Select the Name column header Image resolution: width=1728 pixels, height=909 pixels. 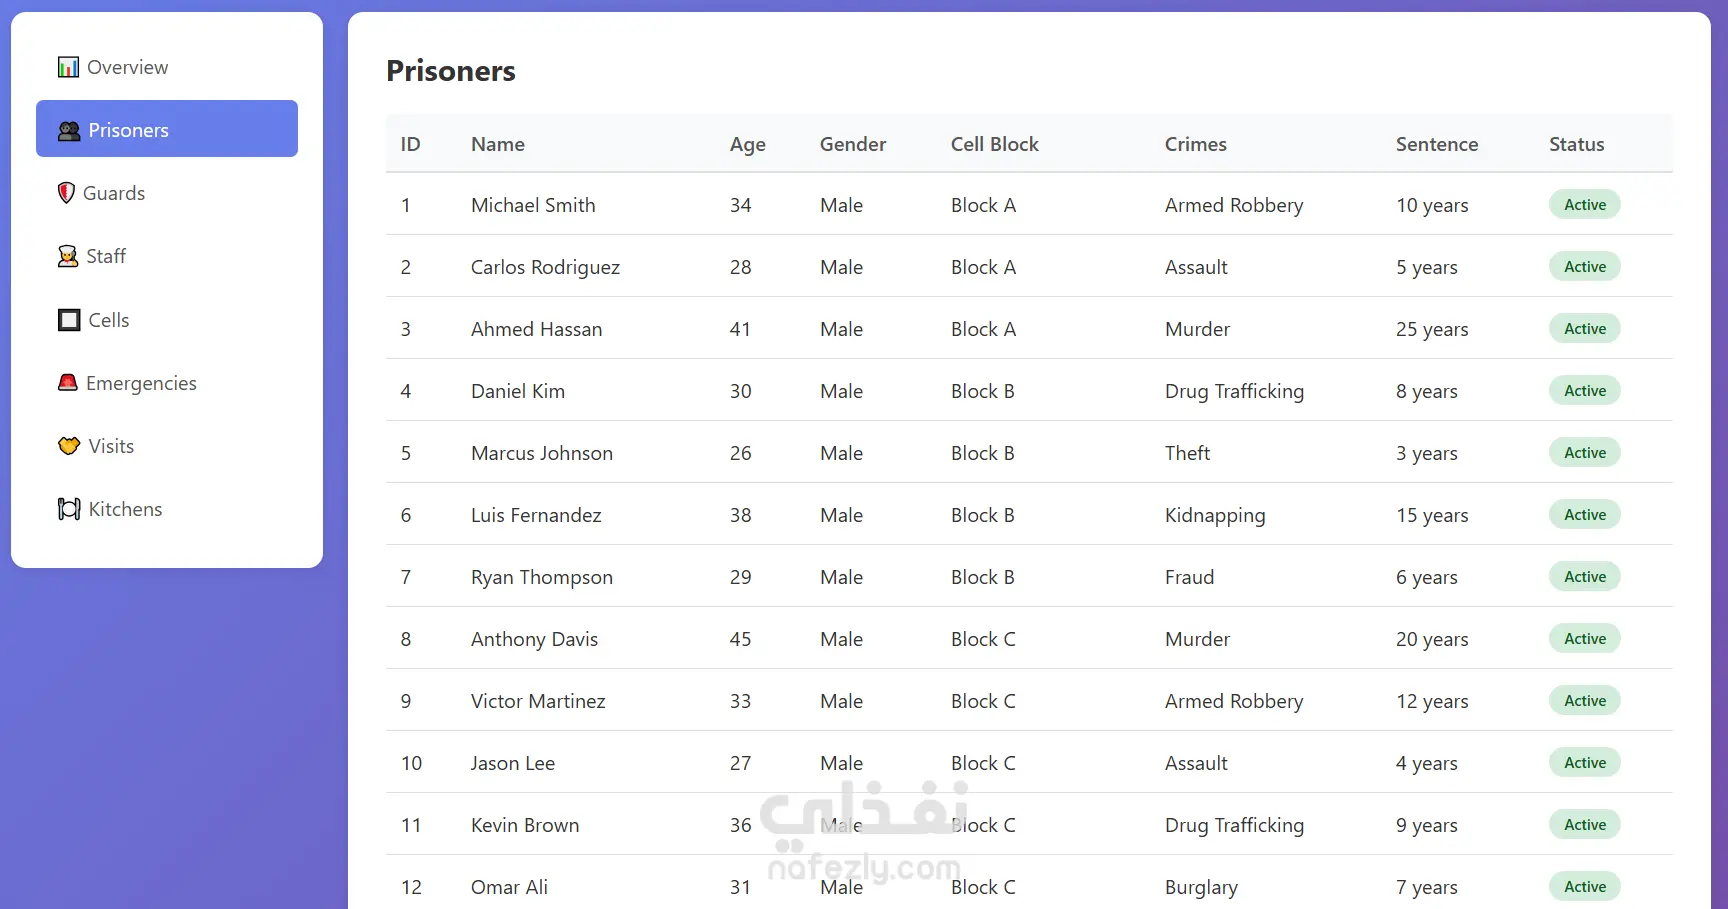[x=498, y=144]
